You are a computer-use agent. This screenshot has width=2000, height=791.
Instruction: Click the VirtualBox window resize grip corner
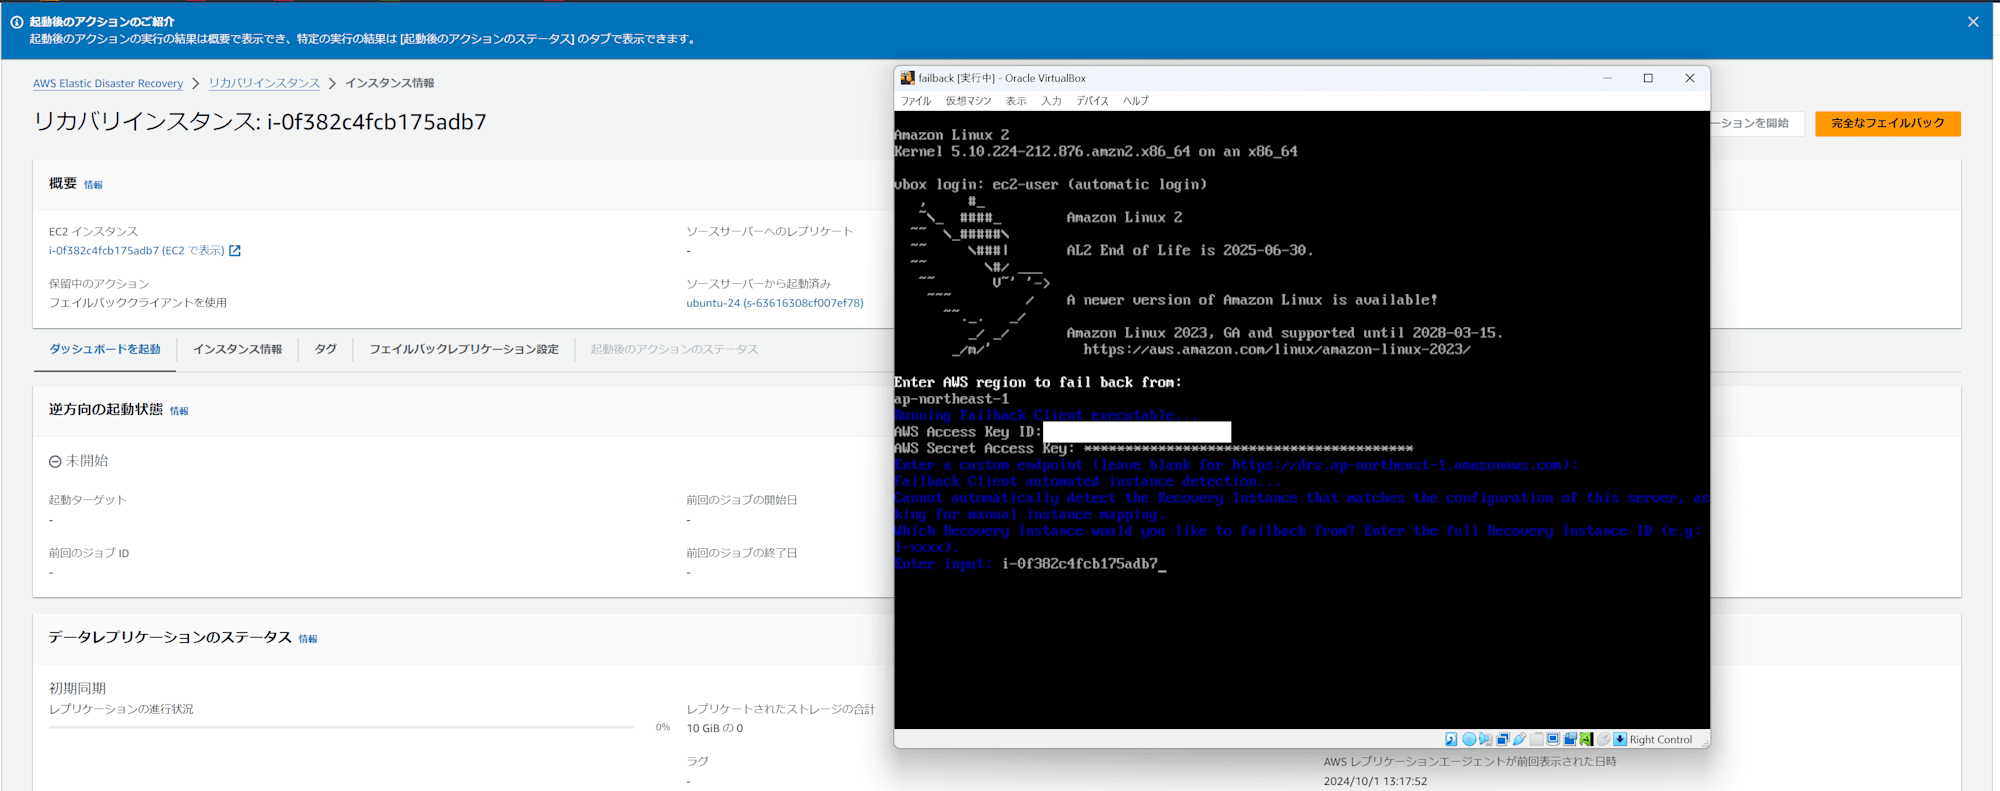click(x=1704, y=743)
